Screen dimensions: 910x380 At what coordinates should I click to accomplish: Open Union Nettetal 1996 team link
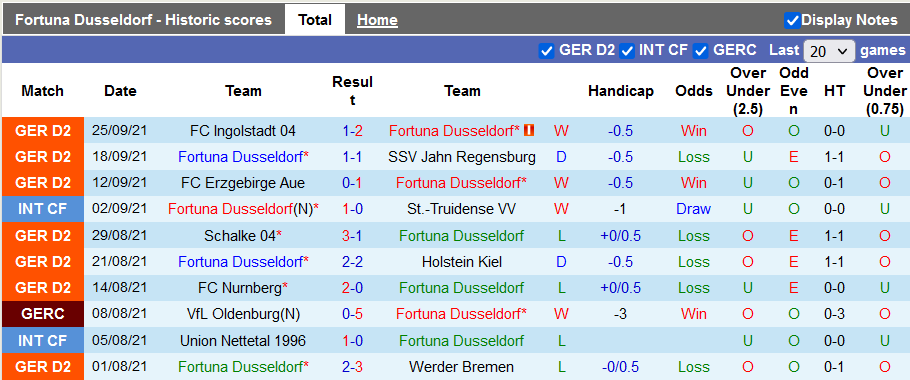point(243,341)
